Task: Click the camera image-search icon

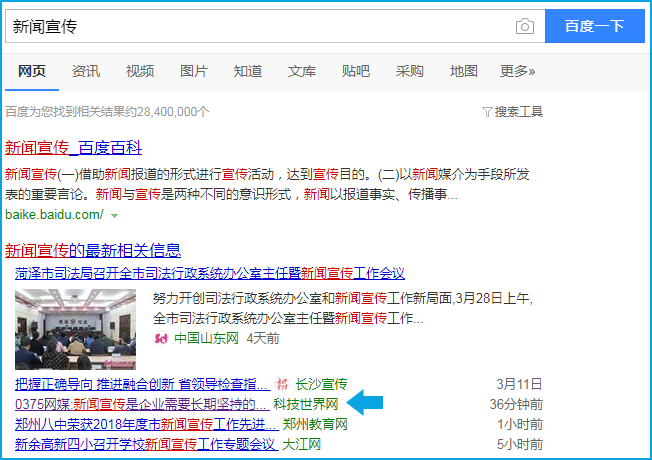Action: tap(524, 26)
